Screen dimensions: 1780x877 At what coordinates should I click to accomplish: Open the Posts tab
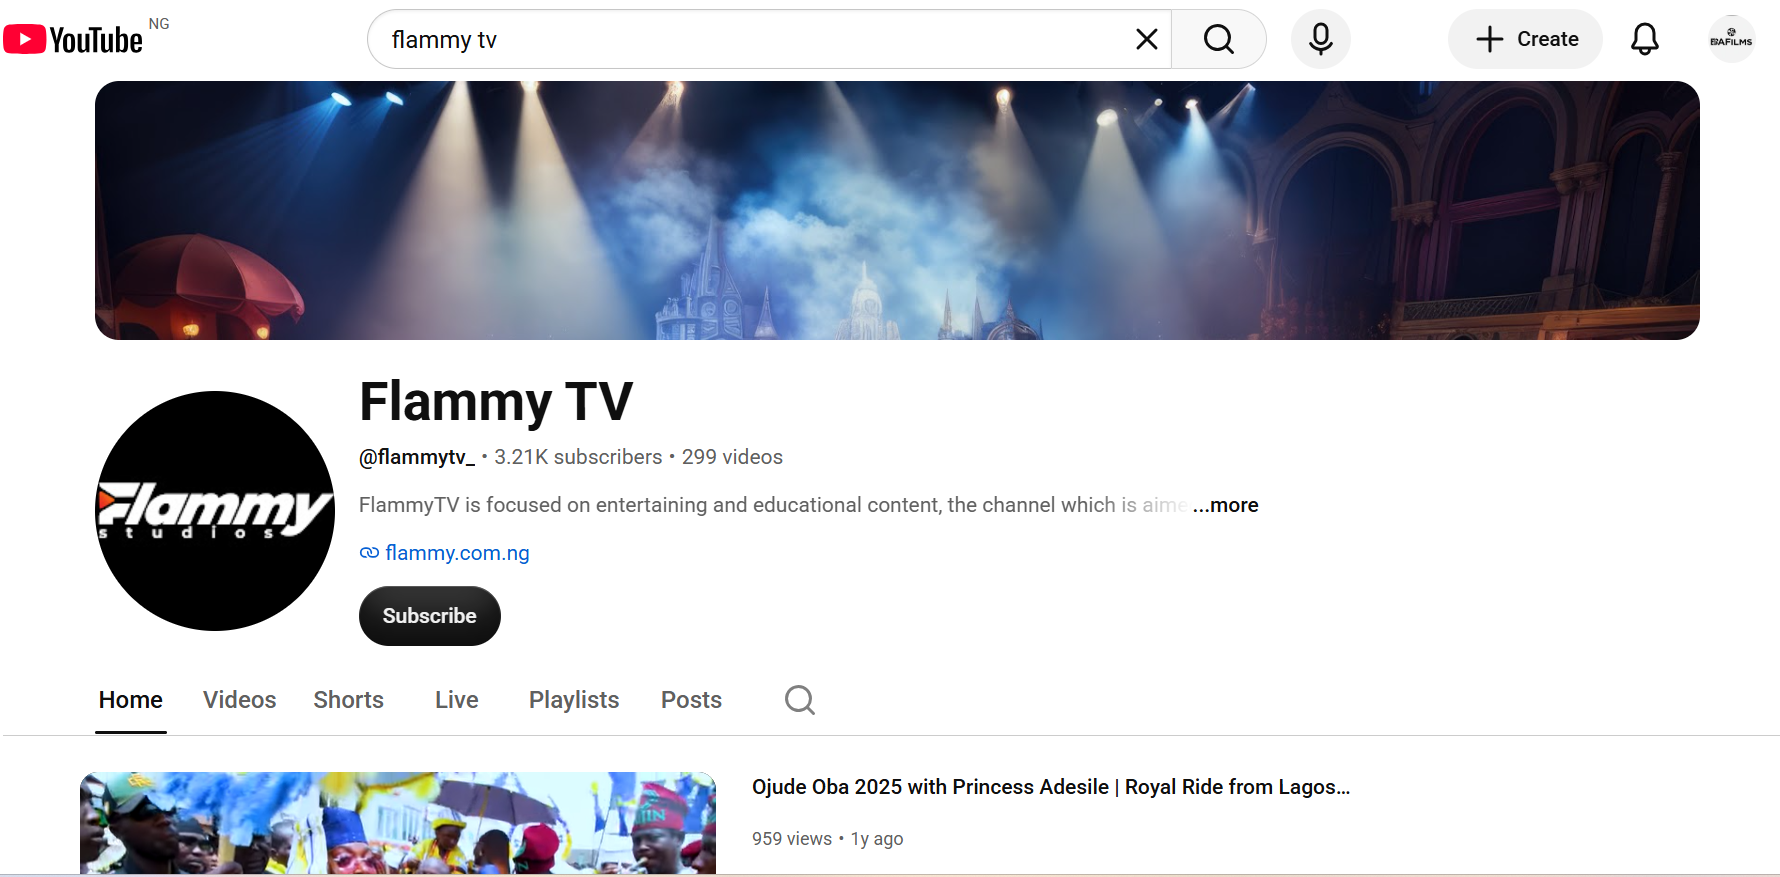pyautogui.click(x=691, y=700)
